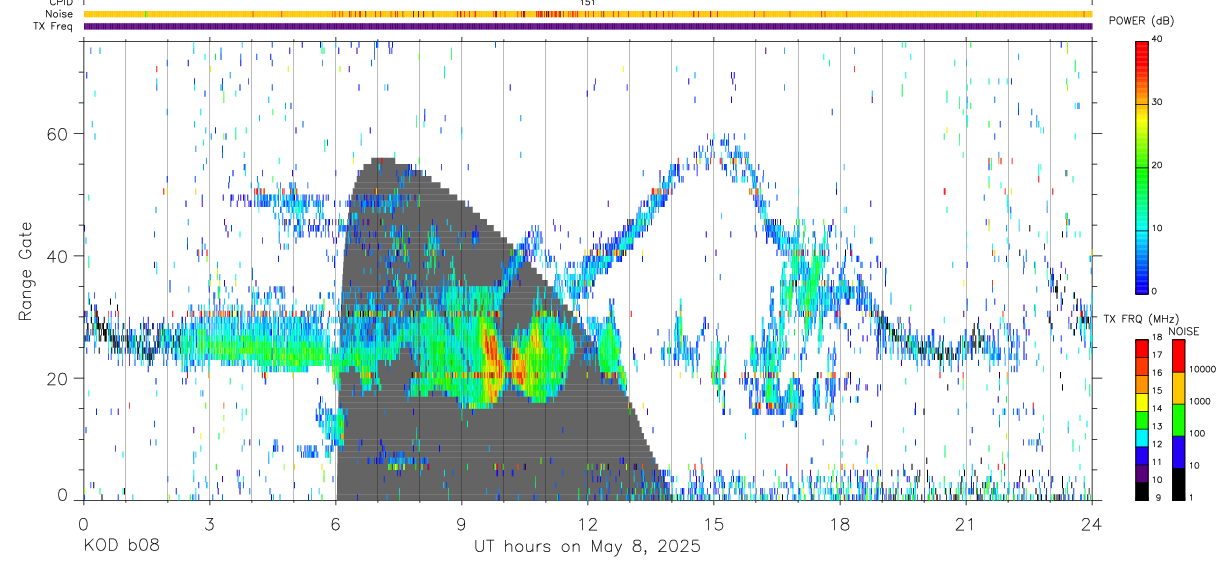Click the 'UT hours on May 8, 2025' label
The image size is (1228, 567).
coord(587,547)
